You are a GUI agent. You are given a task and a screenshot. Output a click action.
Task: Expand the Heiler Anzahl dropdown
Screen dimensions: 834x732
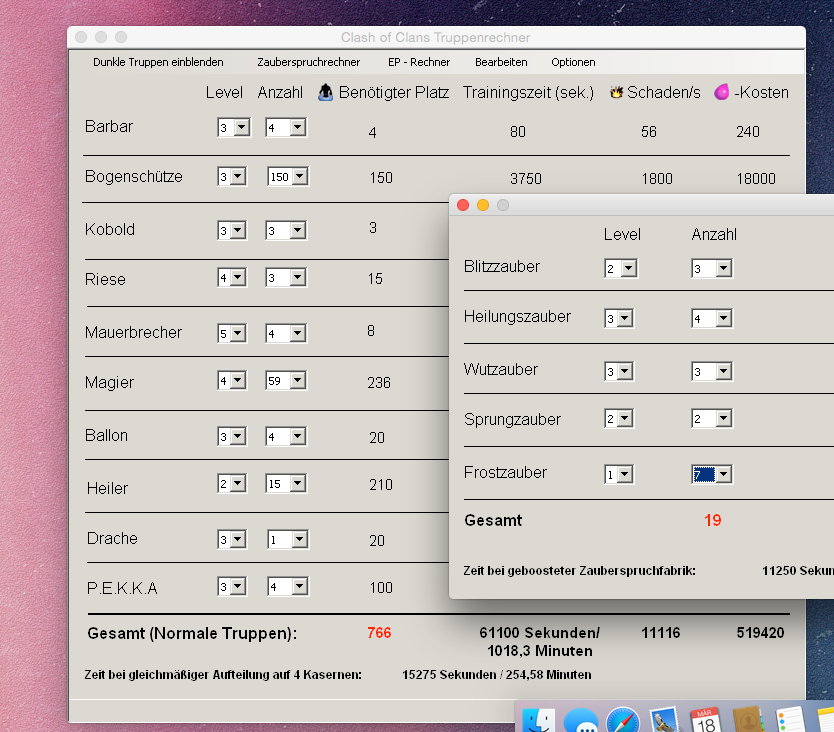286,484
